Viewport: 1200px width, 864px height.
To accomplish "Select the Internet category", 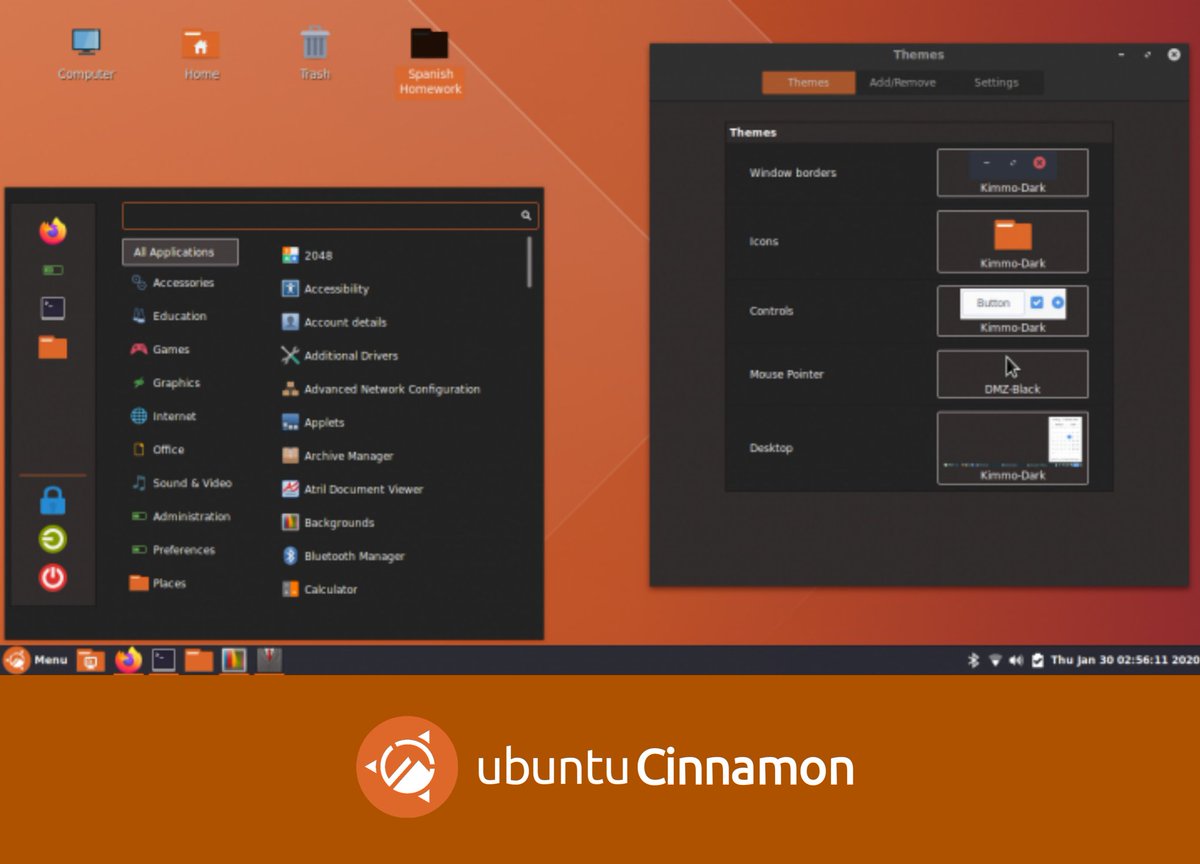I will point(163,416).
